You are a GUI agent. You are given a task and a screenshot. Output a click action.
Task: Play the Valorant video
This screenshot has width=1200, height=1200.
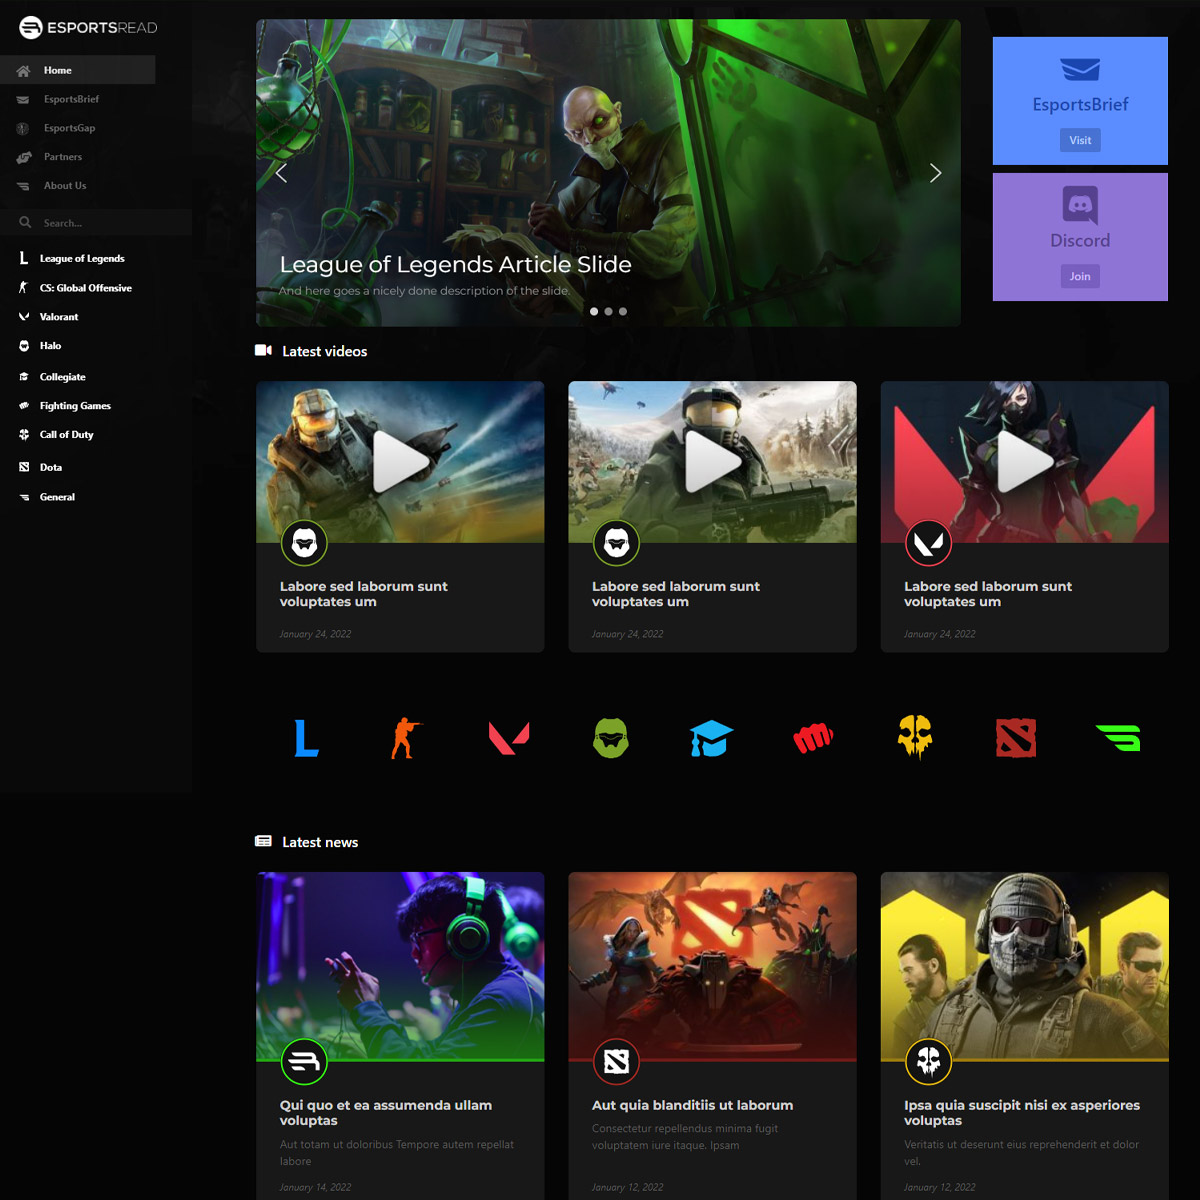[1024, 462]
